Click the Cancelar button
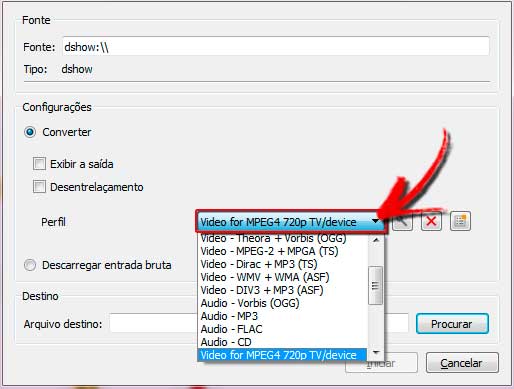This screenshot has width=514, height=389. click(x=462, y=363)
